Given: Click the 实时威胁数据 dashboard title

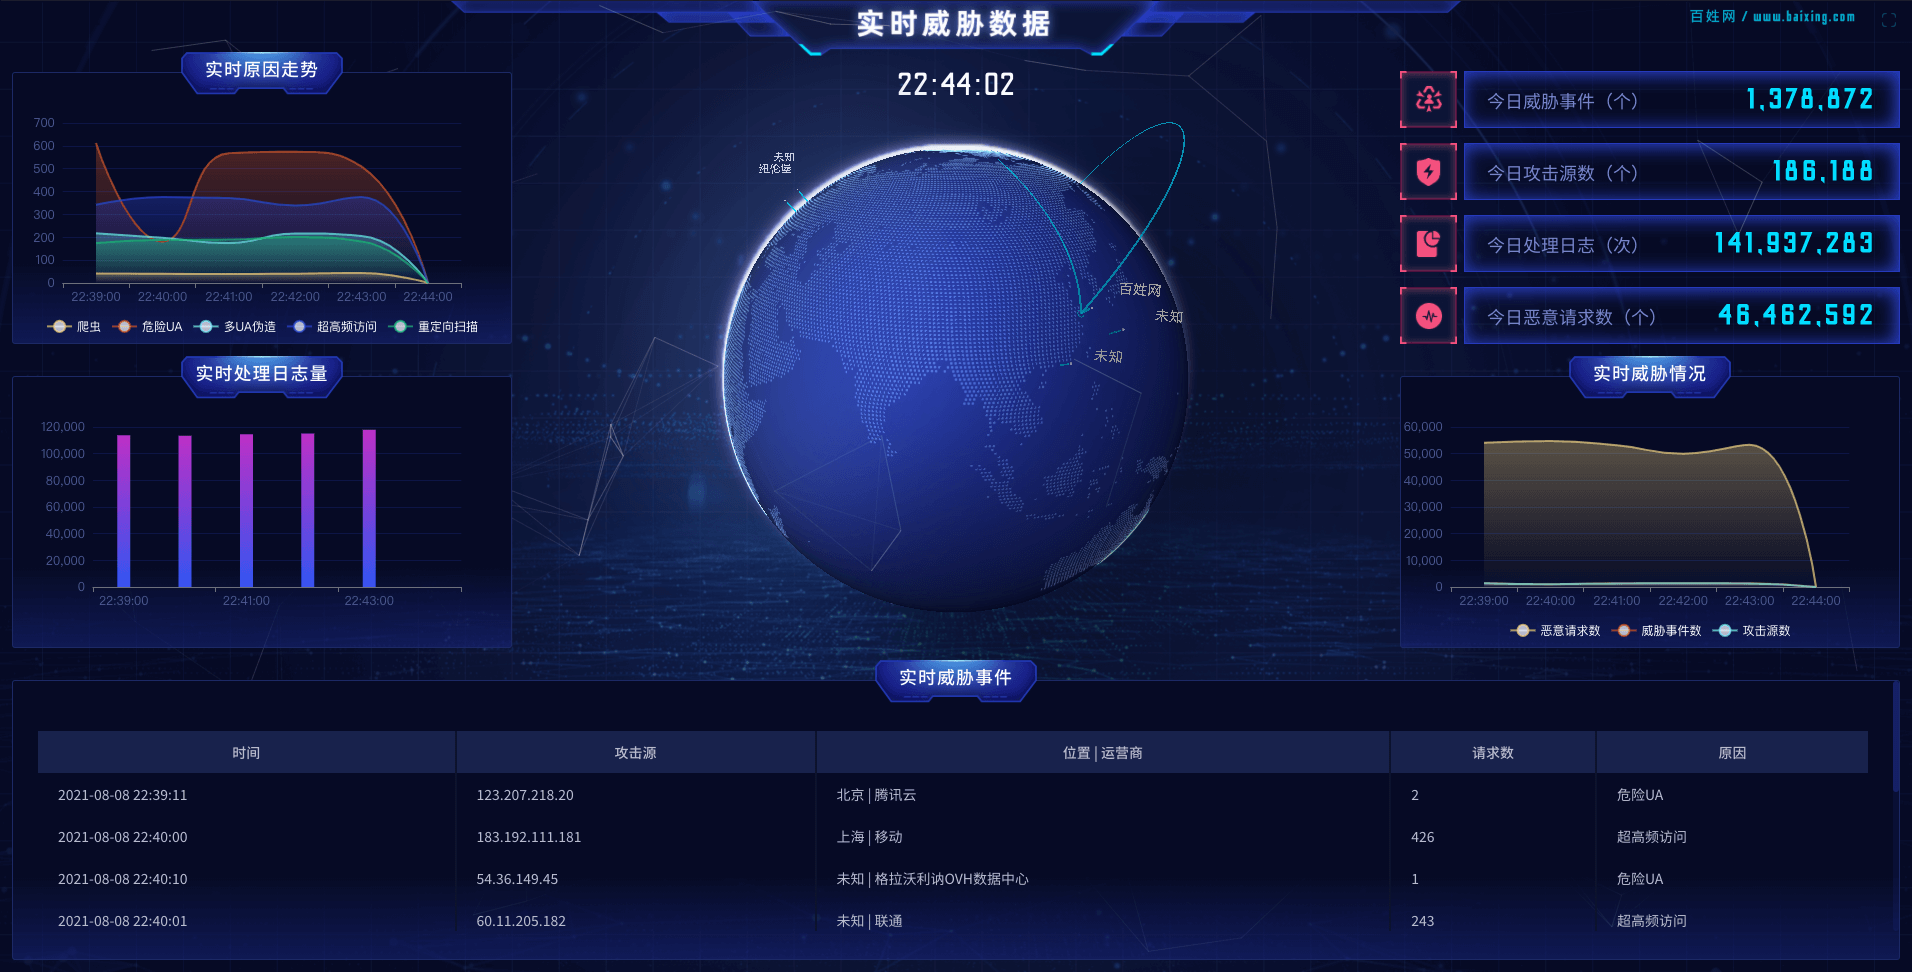Looking at the screenshot, I should click(x=954, y=23).
